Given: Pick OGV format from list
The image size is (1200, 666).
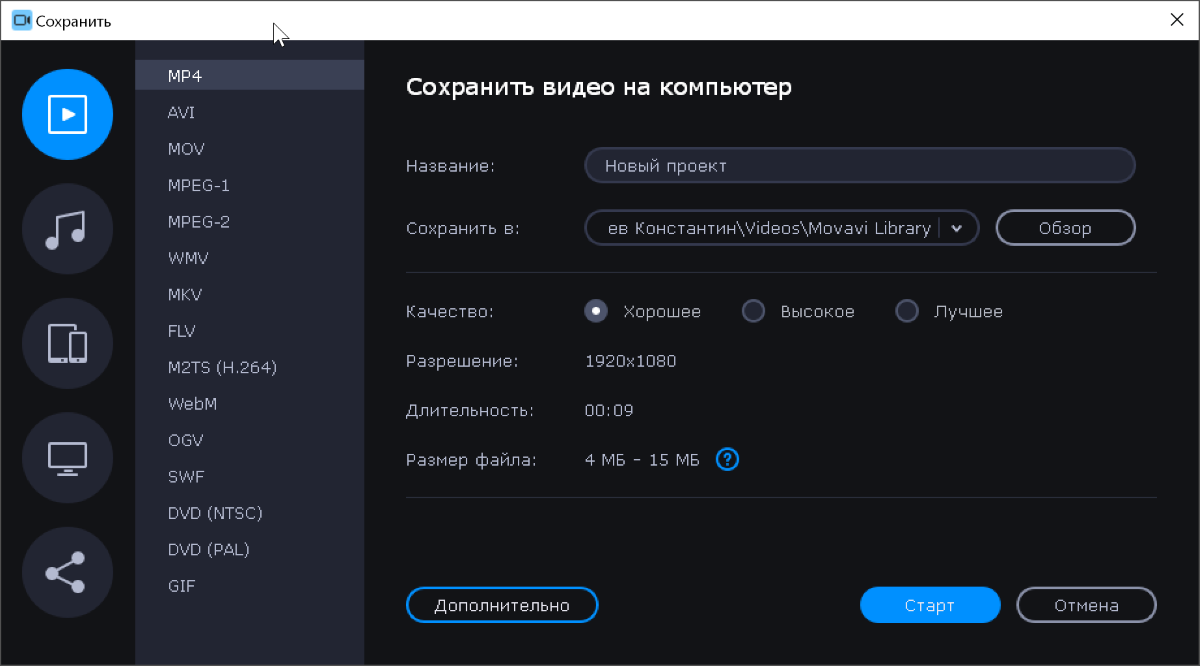Looking at the screenshot, I should click(250, 440).
